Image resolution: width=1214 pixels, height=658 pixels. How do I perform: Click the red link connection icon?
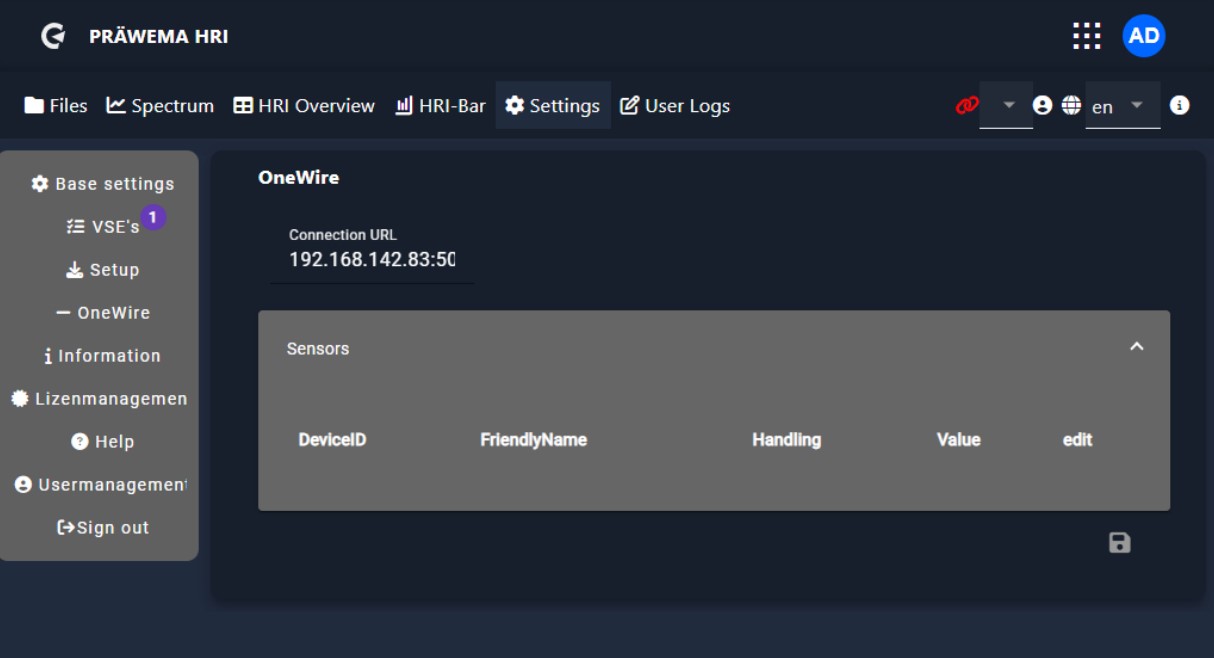click(x=966, y=106)
